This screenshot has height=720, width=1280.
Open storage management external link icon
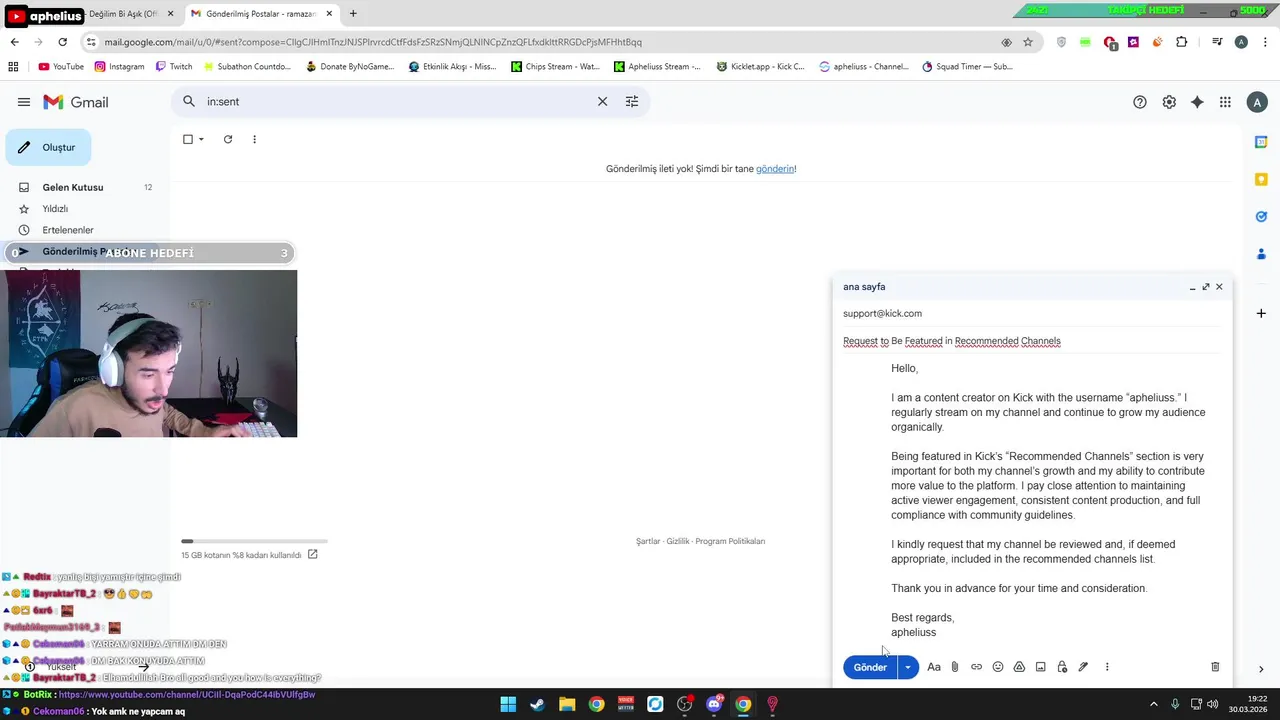313,554
